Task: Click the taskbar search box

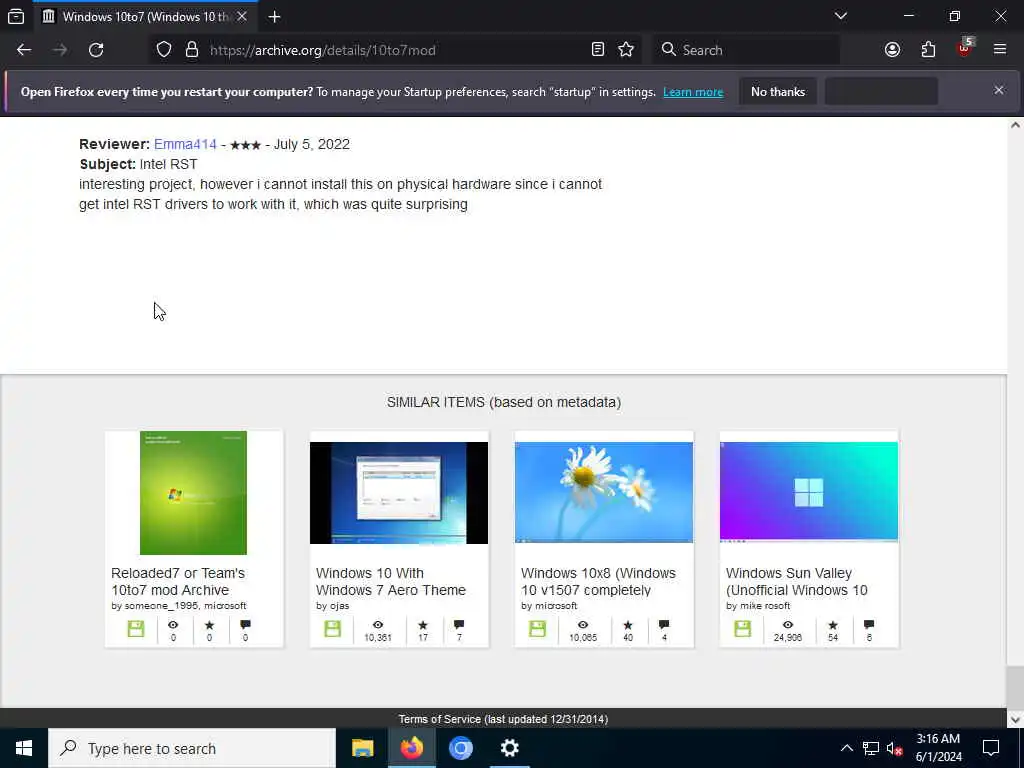Action: pyautogui.click(x=192, y=748)
